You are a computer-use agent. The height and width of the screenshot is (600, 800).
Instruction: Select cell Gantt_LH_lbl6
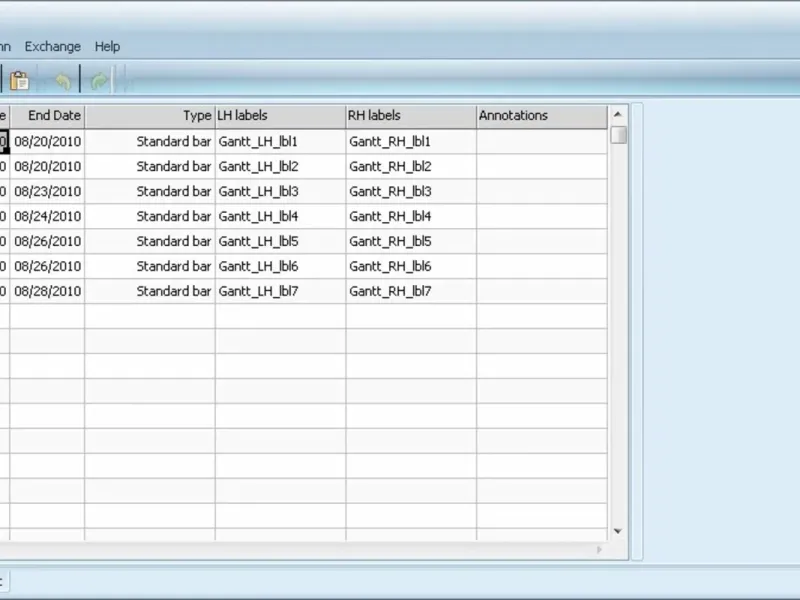click(x=281, y=266)
